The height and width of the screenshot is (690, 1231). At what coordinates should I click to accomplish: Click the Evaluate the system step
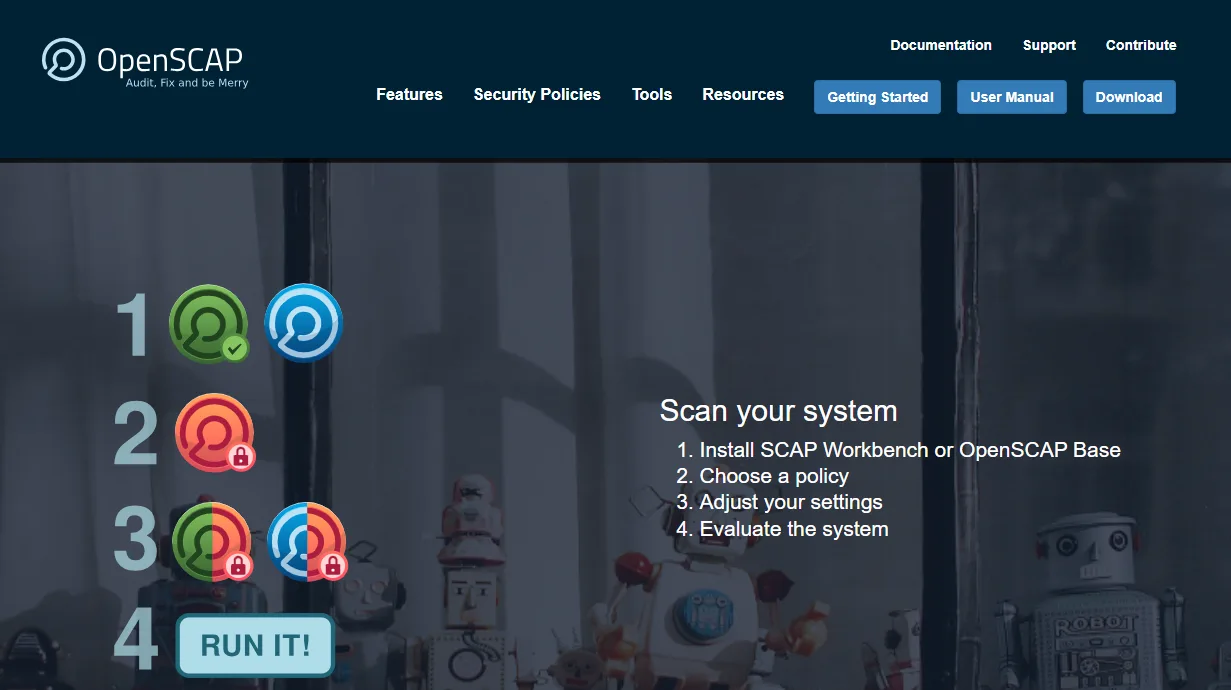click(794, 529)
